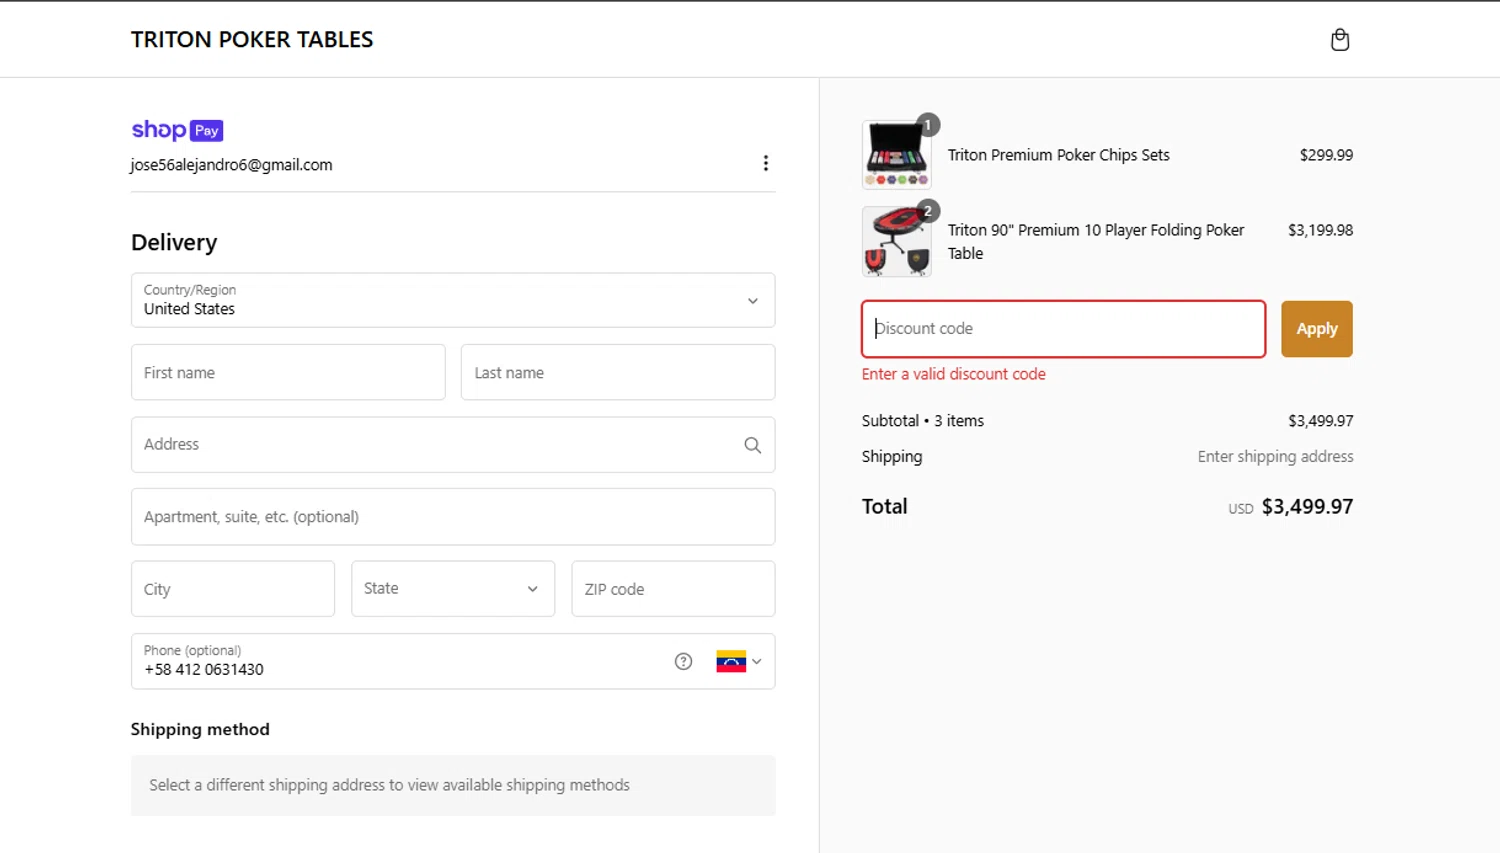Click the Poker Chips Sets product thumbnail
This screenshot has width=1500, height=853.
897,155
